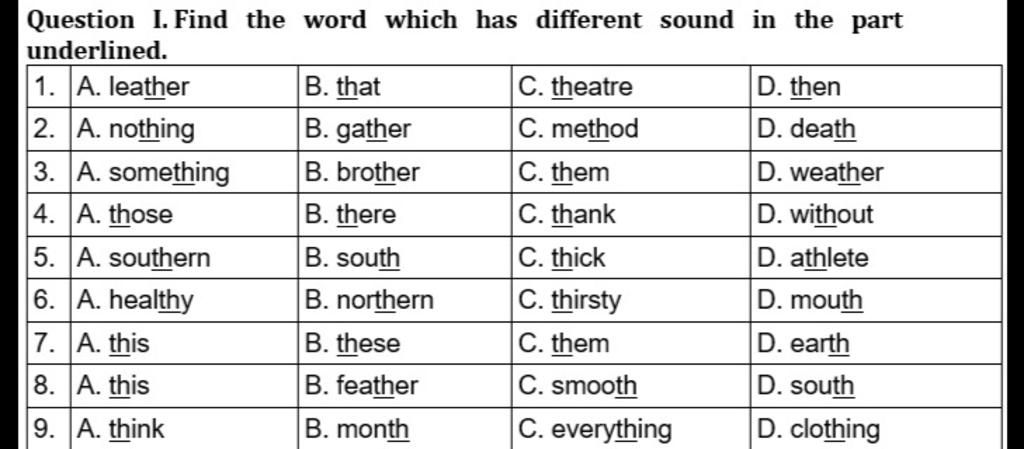Choose D. weather in question 3
The height and width of the screenshot is (449, 1024).
[820, 173]
